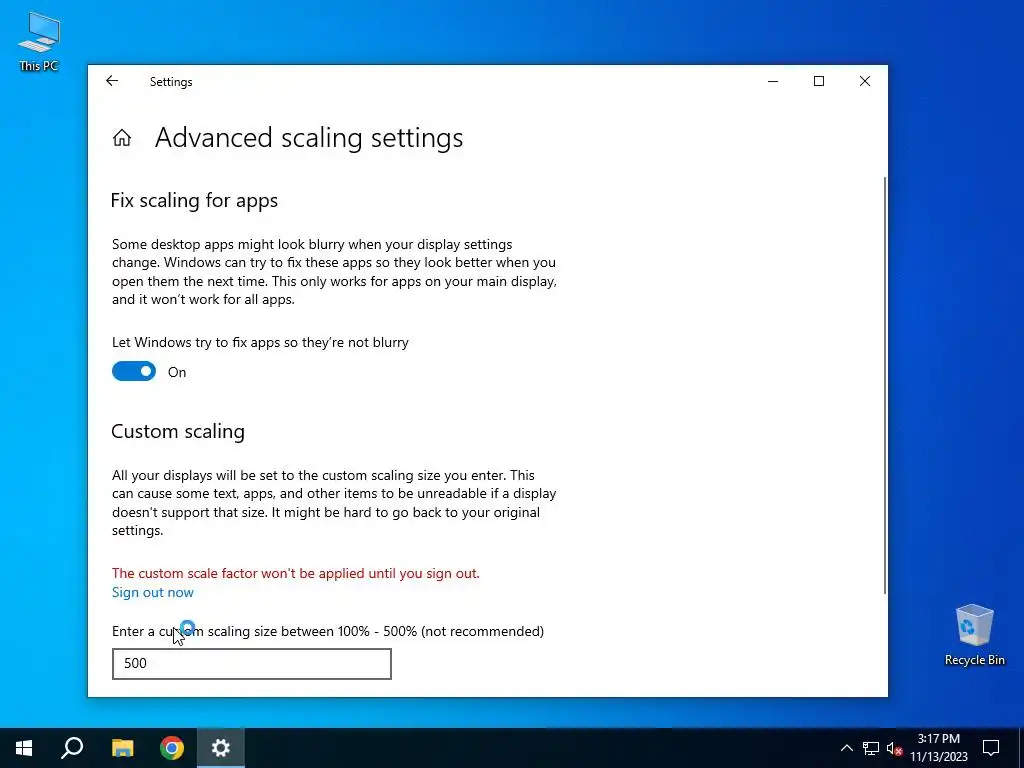The width and height of the screenshot is (1024, 768).
Task: Select the This PC desktop icon
Action: point(39,42)
